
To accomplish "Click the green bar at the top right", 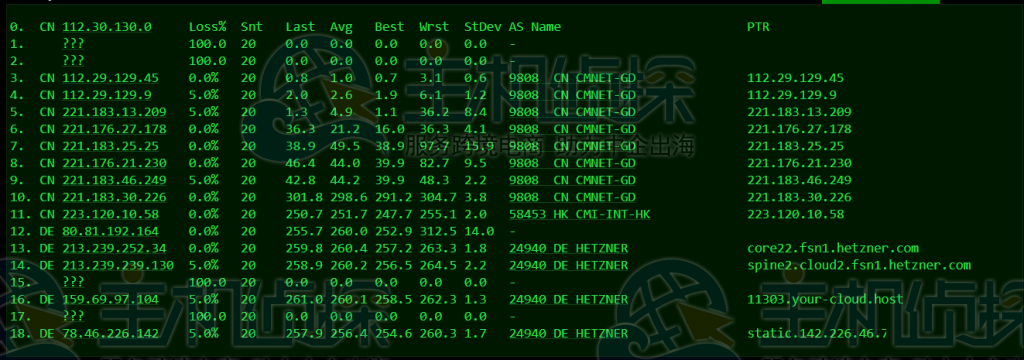I will pyautogui.click(x=880, y=2).
